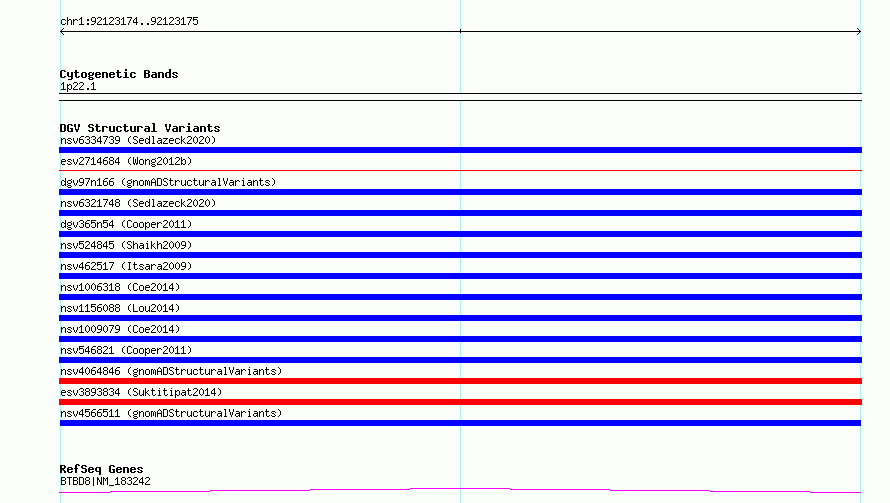Viewport: 890px width, 503px height.
Task: Open the dgv365n54 (Cooper2011) label
Action: [126, 224]
